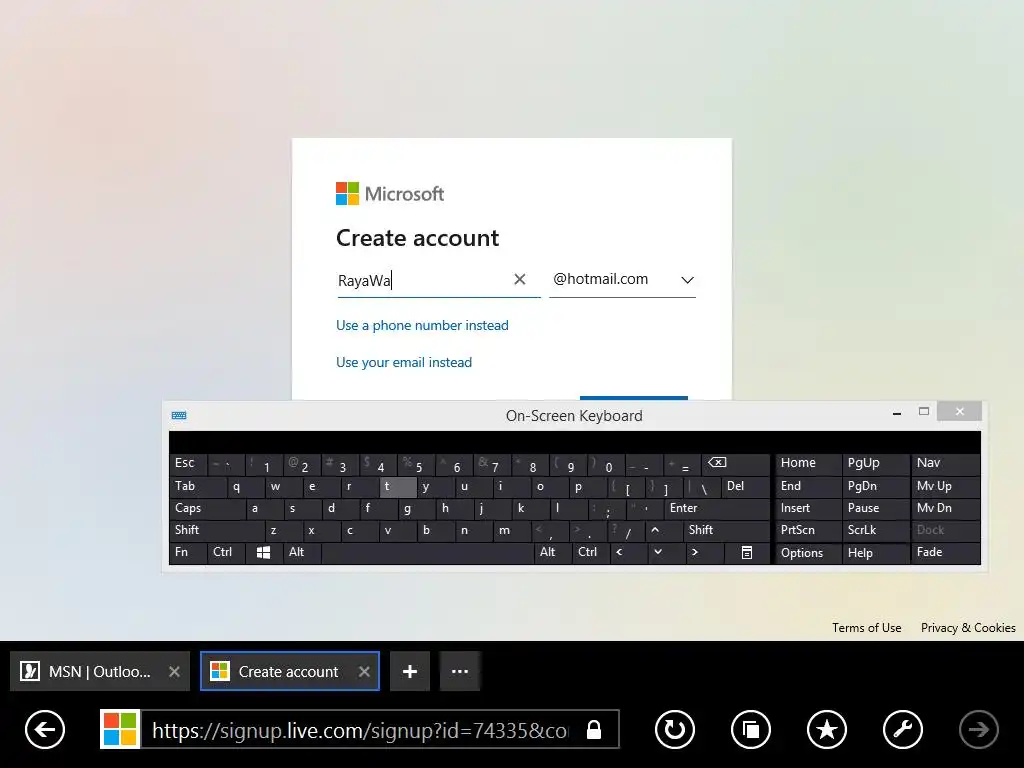Viewport: 1024px width, 768px height.
Task: Toggle the Caps lock key
Action: click(208, 508)
